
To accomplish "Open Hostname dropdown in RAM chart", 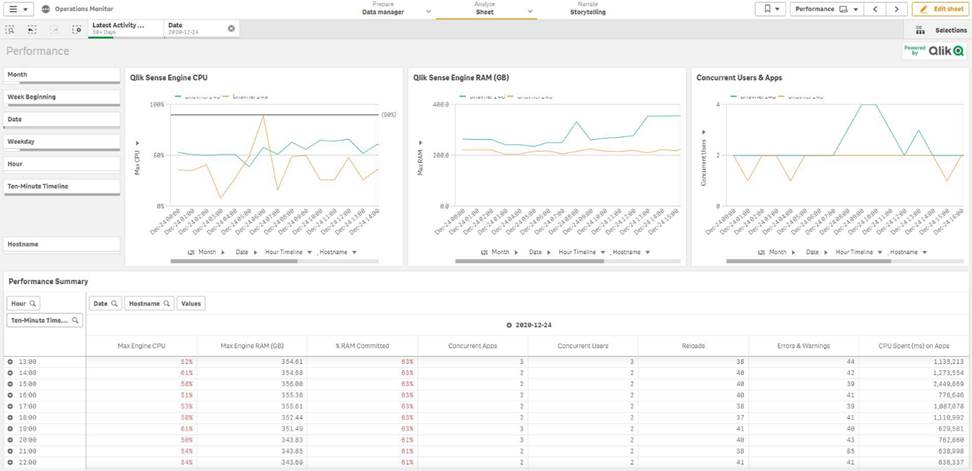I will coord(631,252).
